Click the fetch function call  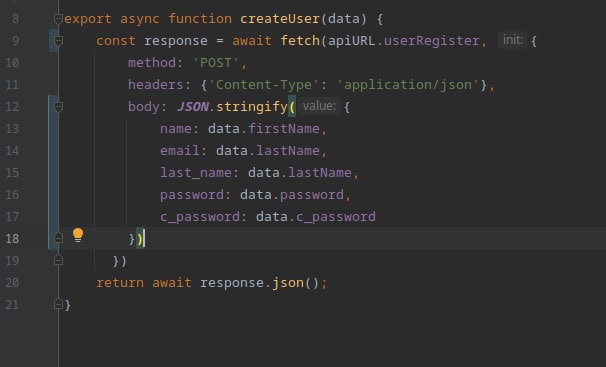click(x=300, y=41)
